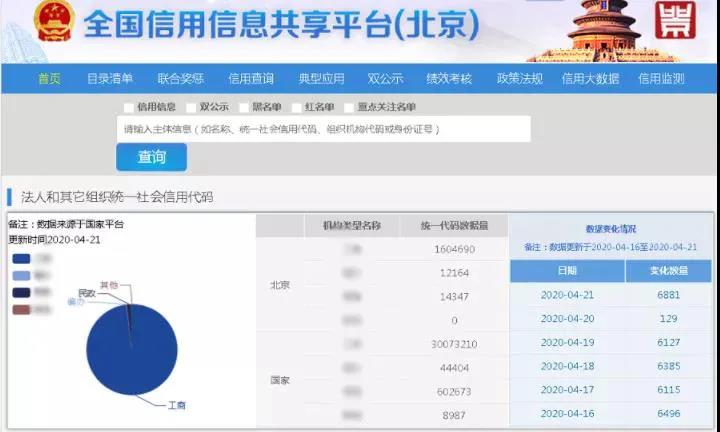Image resolution: width=720 pixels, height=432 pixels.
Task: Toggle the 重点关注名单 checkbox
Action: tap(349, 107)
